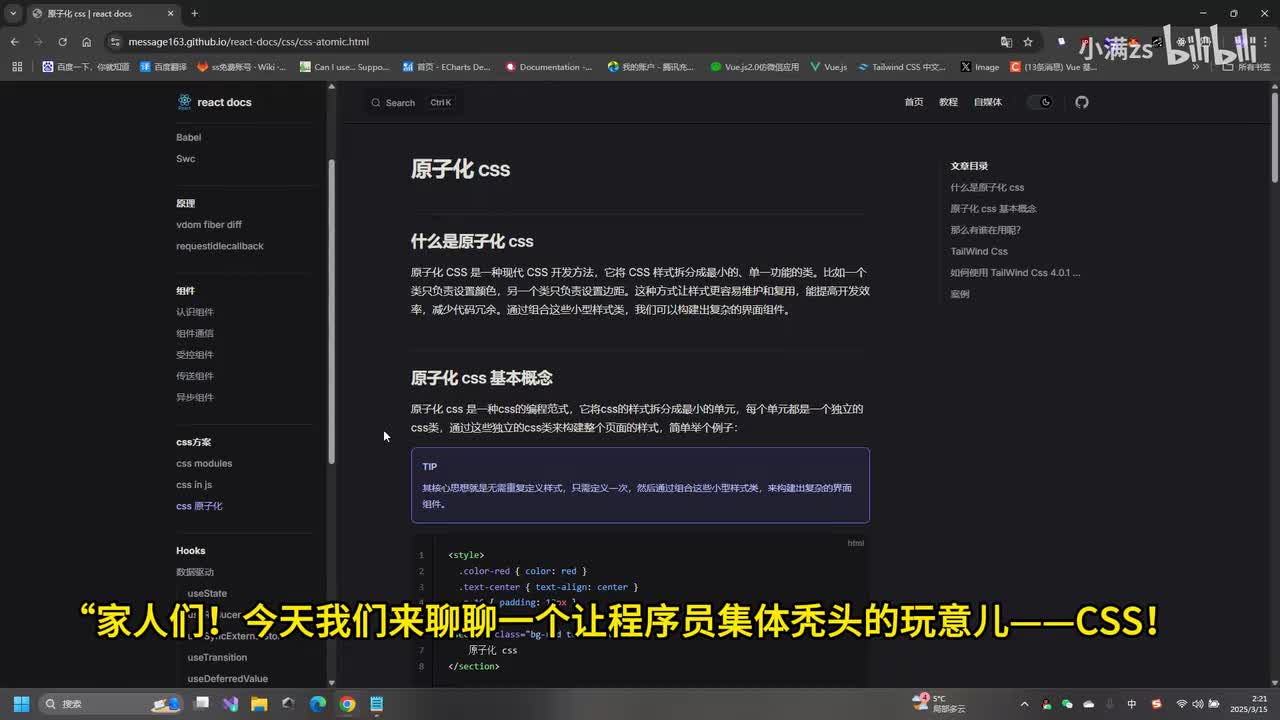Open useState under 数据驱动
1280x720 pixels.
pyautogui.click(x=207, y=594)
